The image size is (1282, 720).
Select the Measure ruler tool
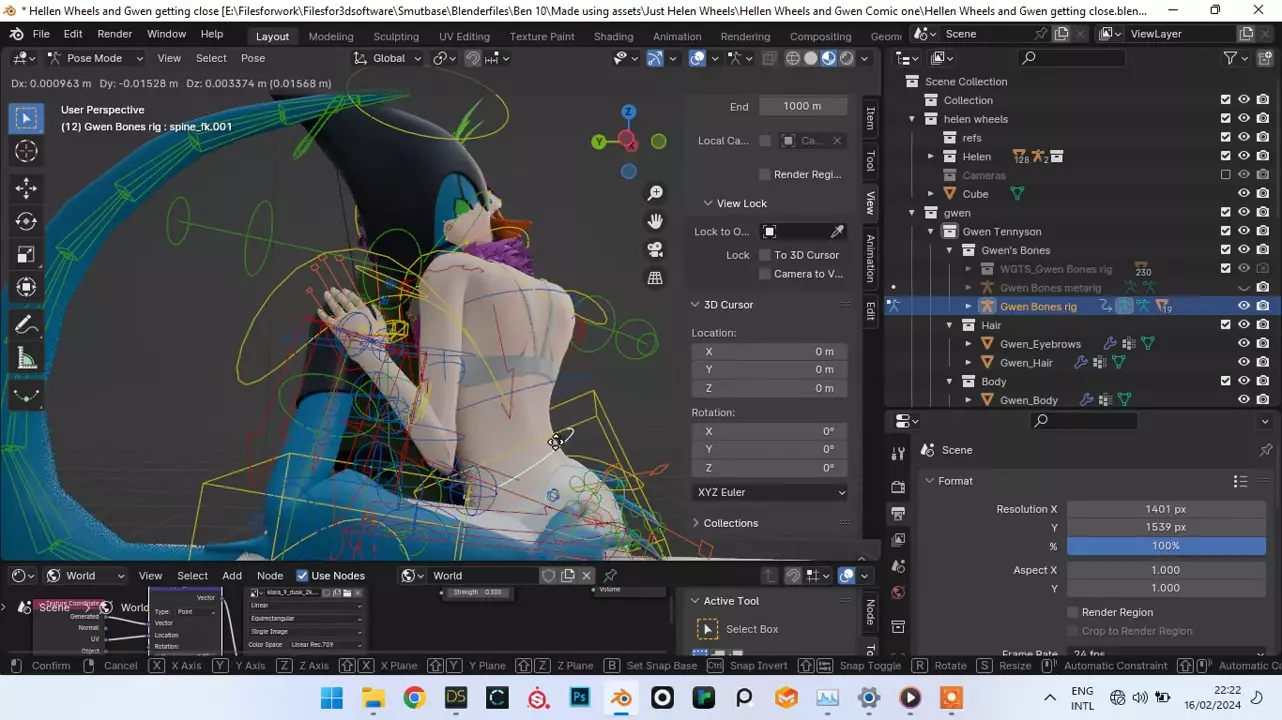point(27,359)
